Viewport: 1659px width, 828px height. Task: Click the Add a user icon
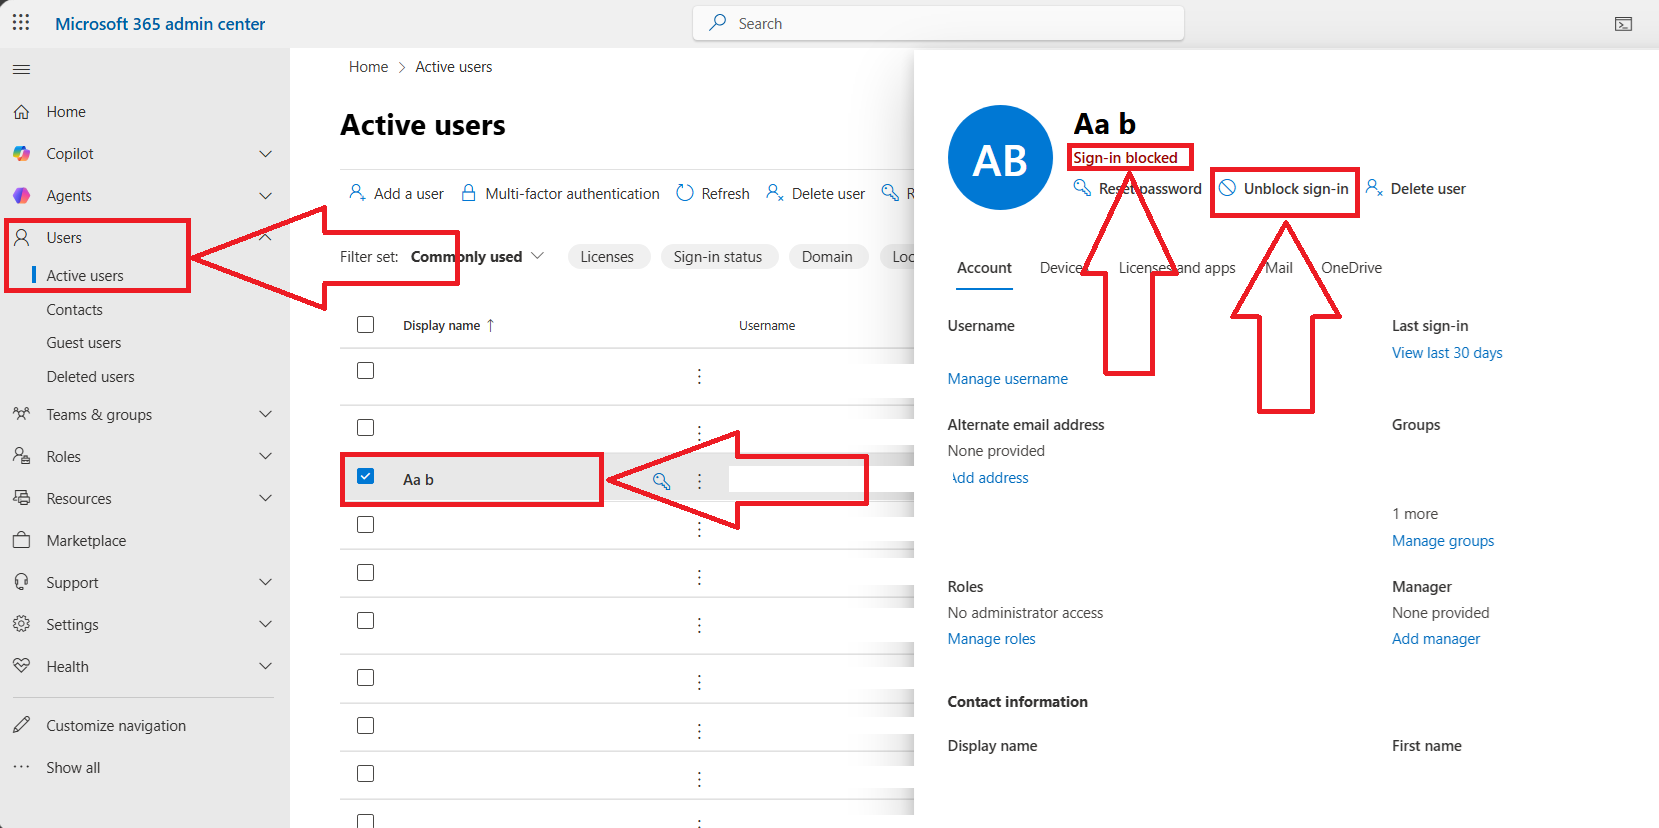click(357, 192)
